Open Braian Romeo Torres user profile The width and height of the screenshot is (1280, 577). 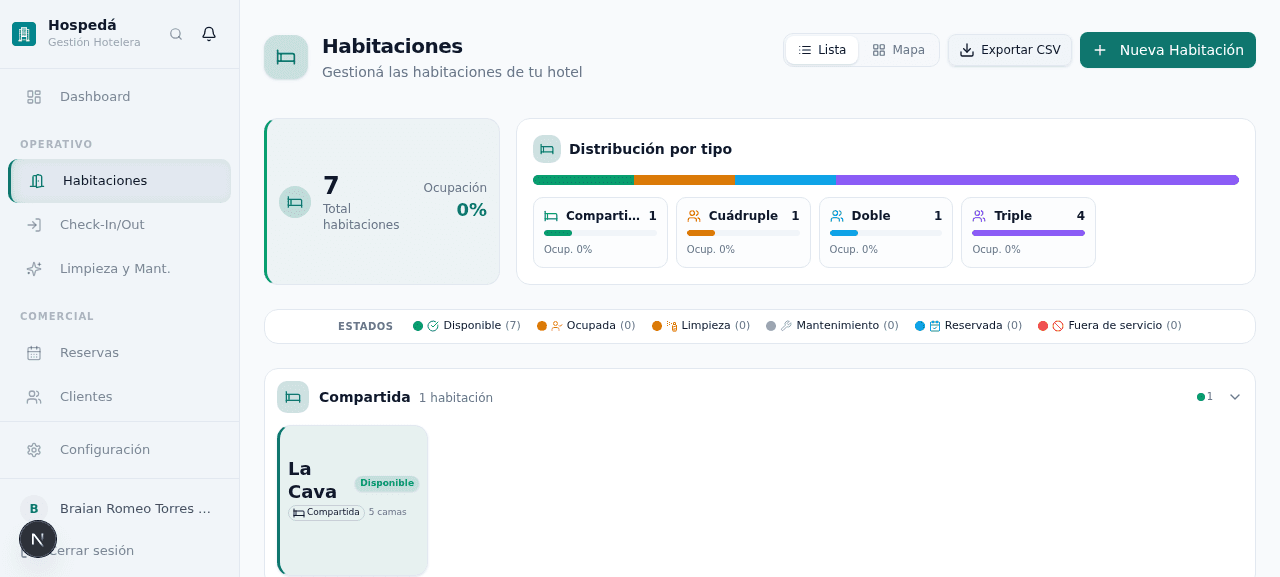120,509
